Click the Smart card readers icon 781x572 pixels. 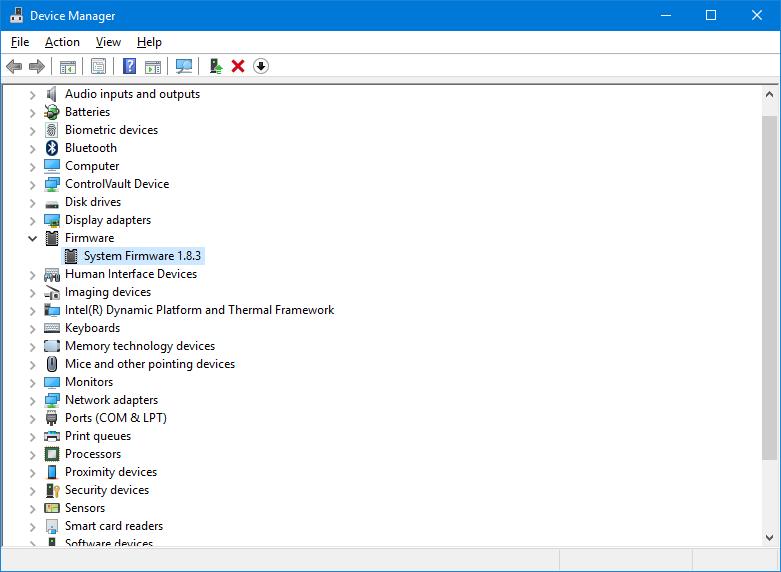pyautogui.click(x=52, y=526)
